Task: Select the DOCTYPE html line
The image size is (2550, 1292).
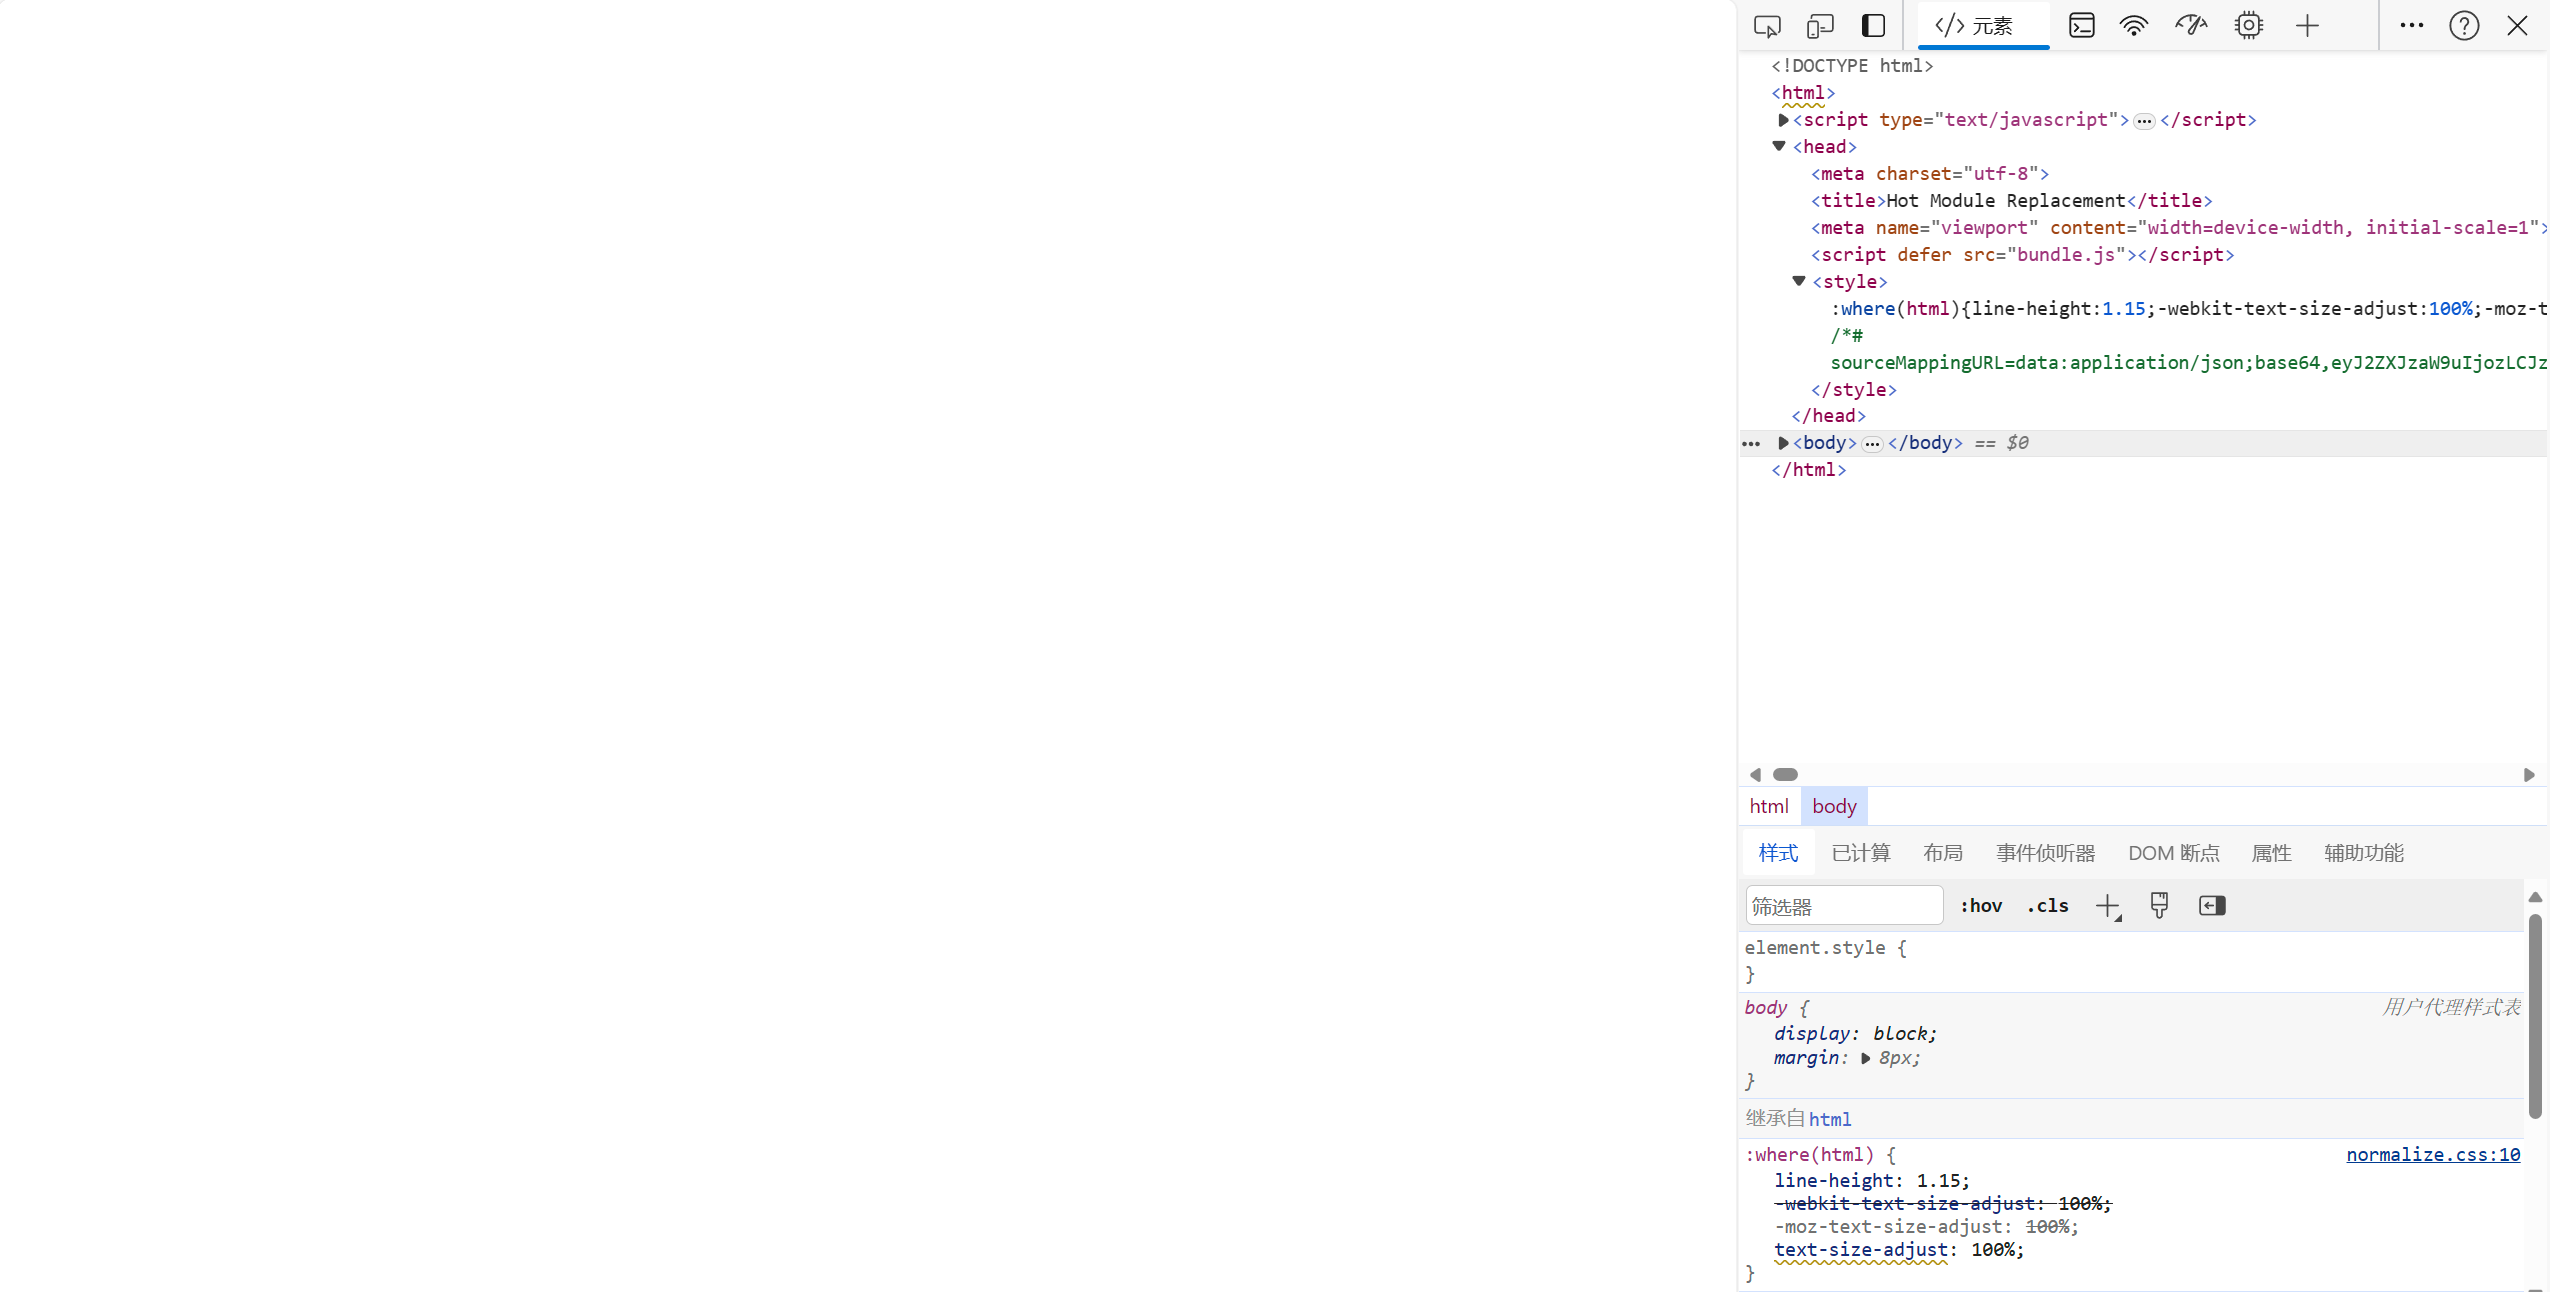Action: [x=1852, y=66]
